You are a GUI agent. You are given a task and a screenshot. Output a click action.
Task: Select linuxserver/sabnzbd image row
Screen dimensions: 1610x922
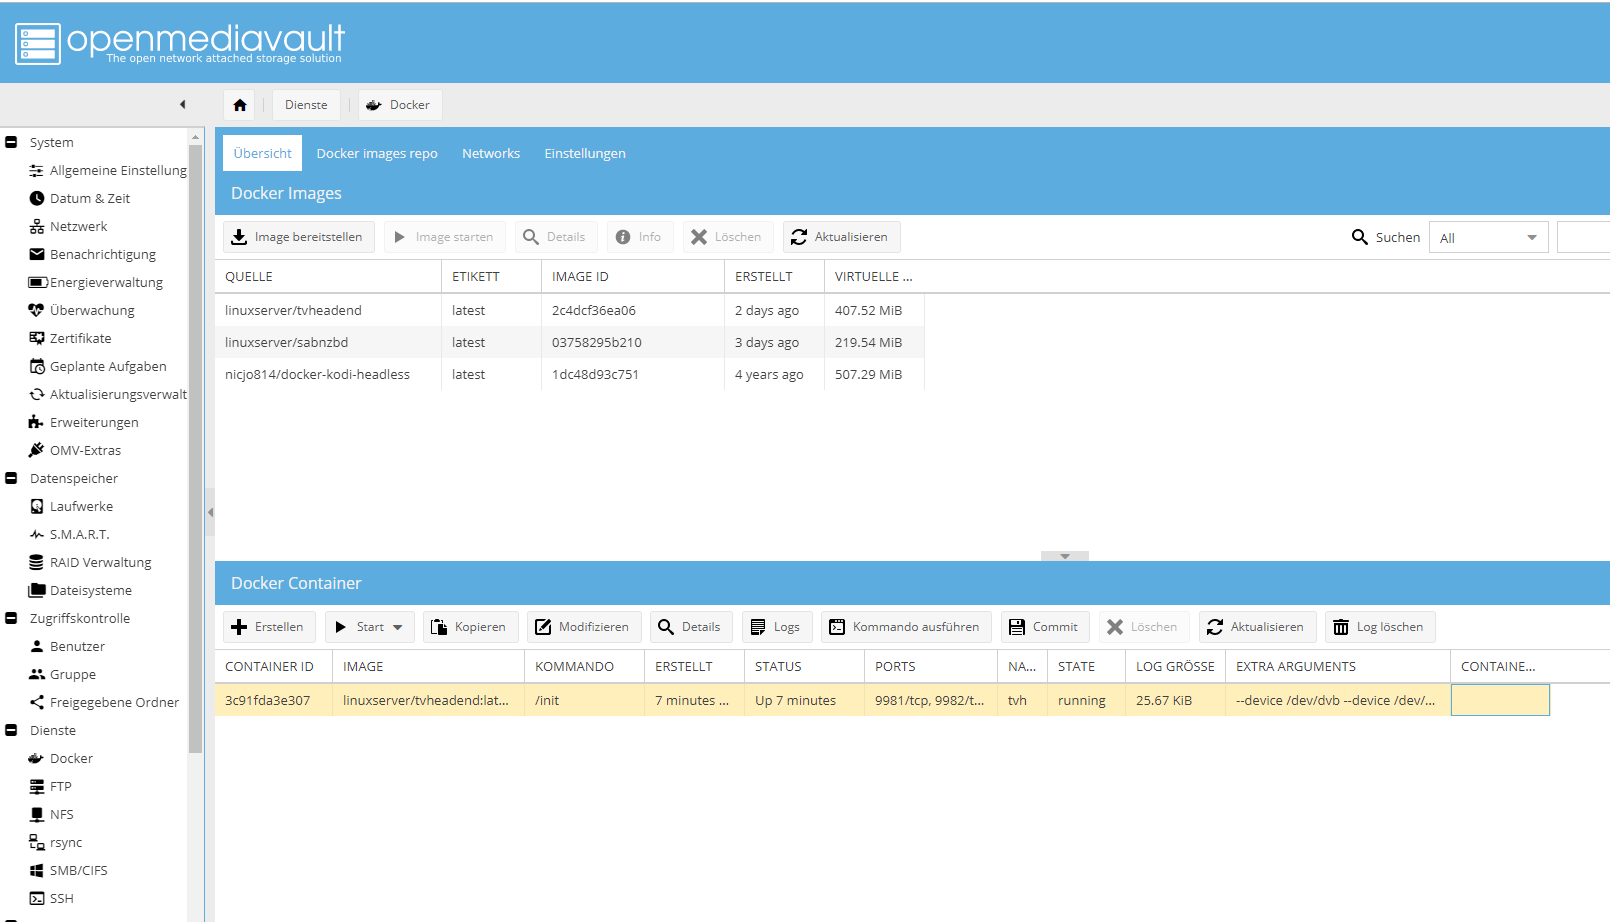570,342
